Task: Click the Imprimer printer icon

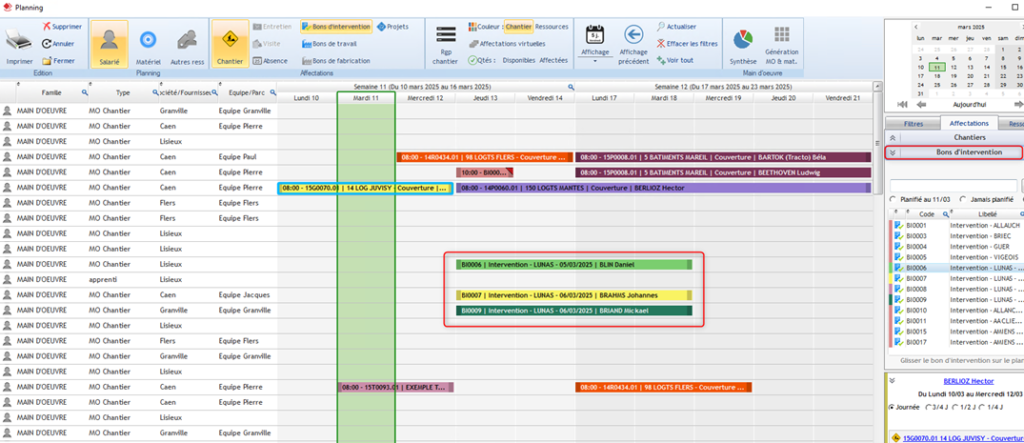Action: tap(19, 41)
